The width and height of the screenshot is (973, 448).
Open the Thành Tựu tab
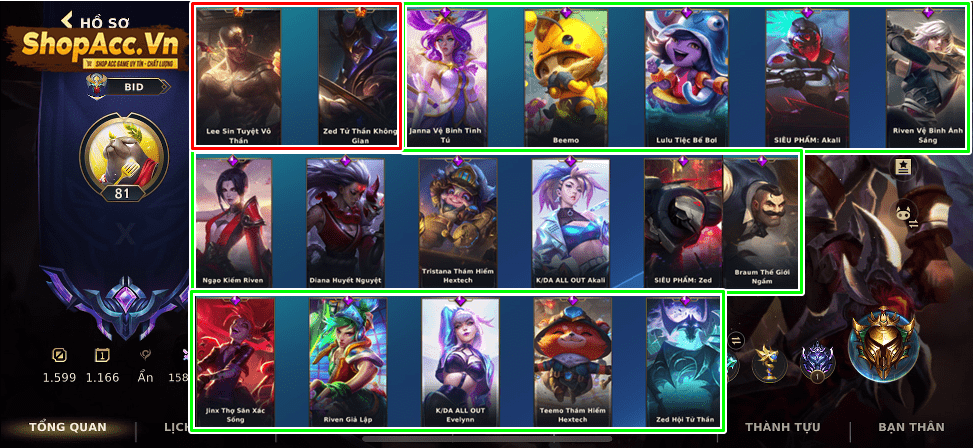[x=782, y=427]
